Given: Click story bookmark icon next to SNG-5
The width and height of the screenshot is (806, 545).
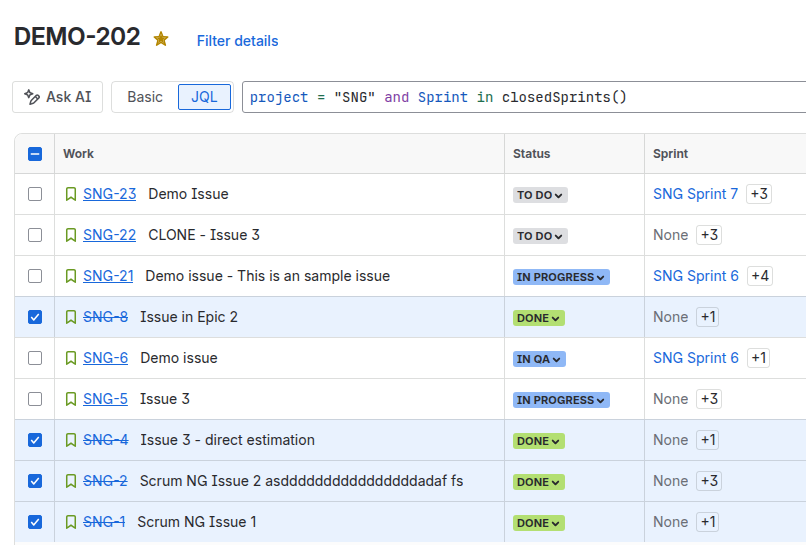Looking at the screenshot, I should coord(71,399).
